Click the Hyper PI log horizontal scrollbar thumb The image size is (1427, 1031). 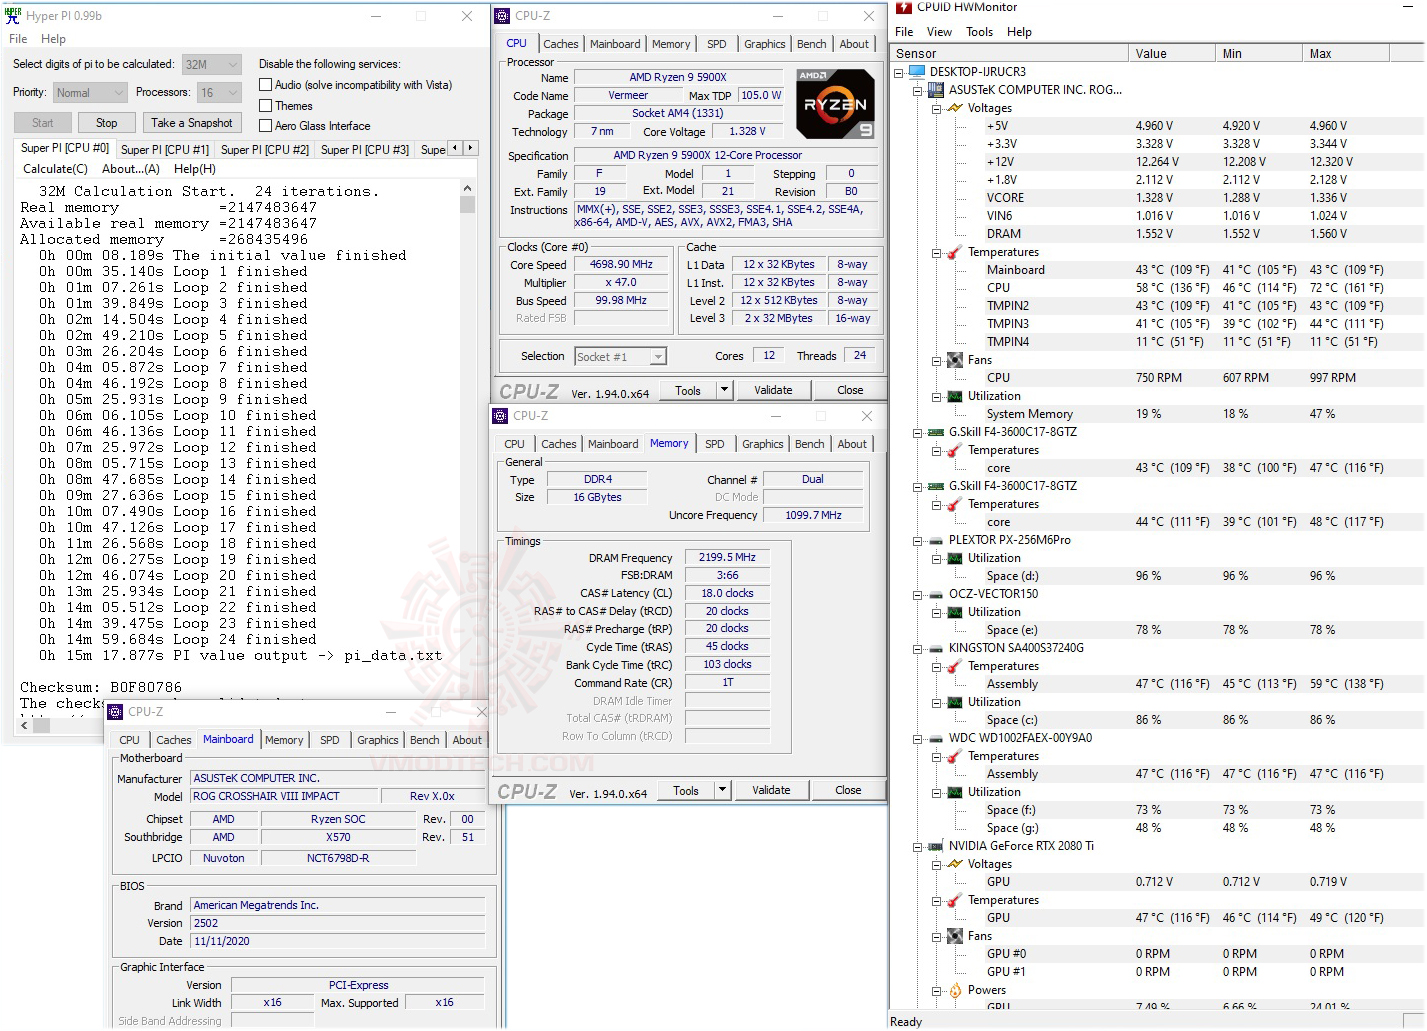[x=41, y=726]
